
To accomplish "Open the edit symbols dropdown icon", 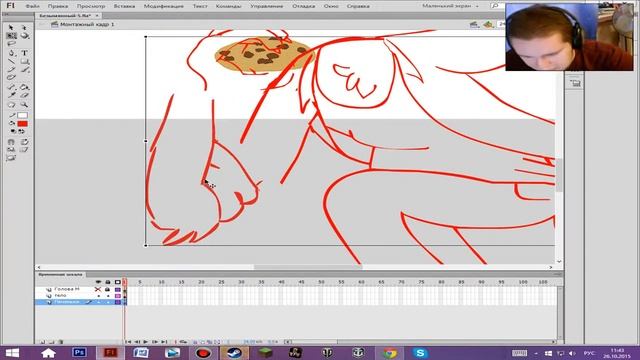I will tap(489, 24).
